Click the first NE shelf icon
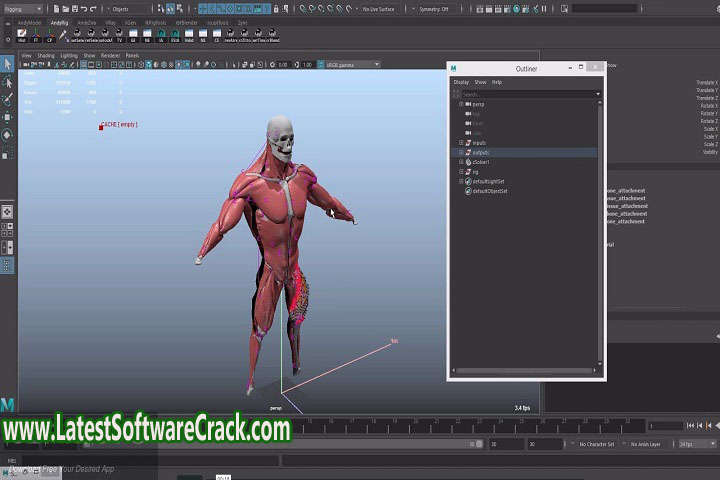Screen dimensions: 720x480 point(147,35)
